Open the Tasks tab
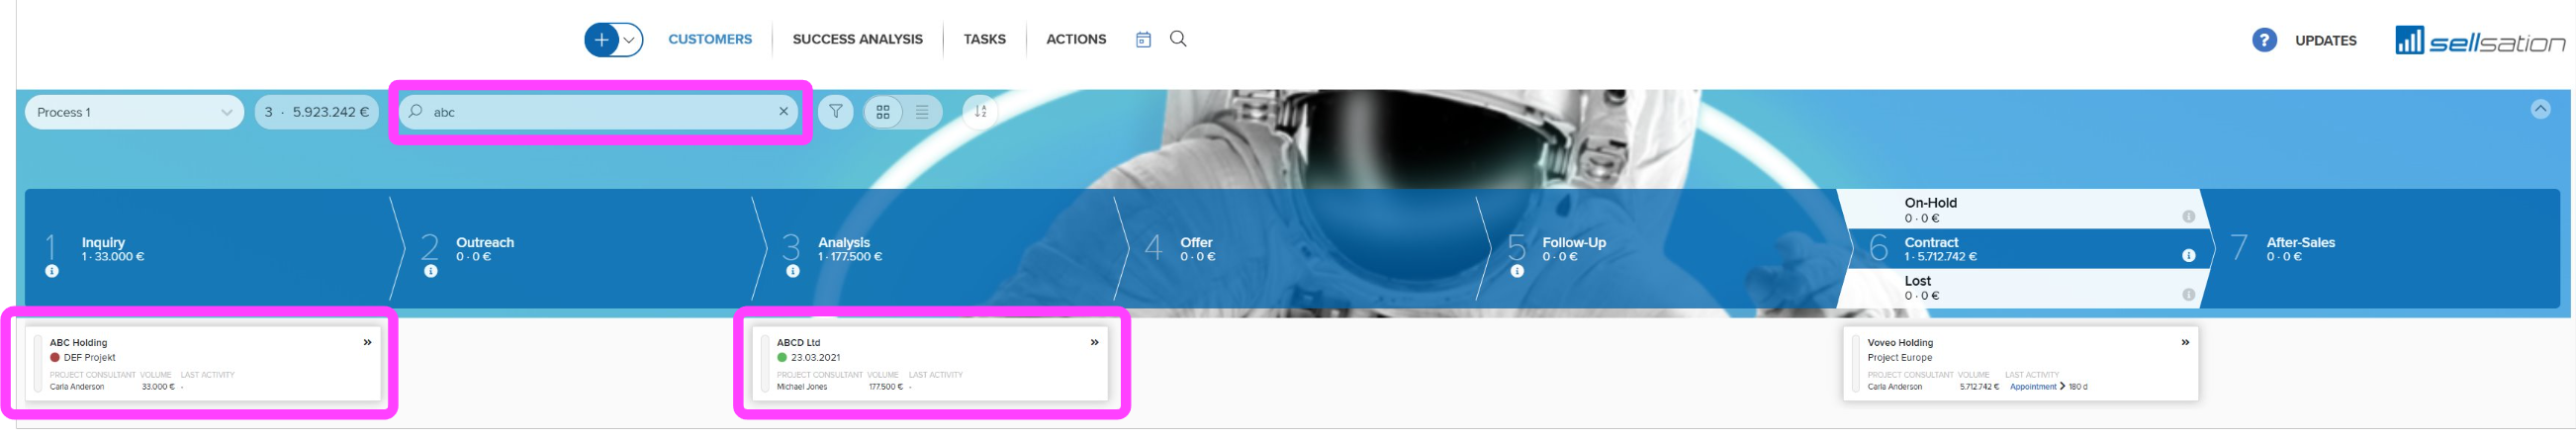This screenshot has height=438, width=2576. point(984,39)
